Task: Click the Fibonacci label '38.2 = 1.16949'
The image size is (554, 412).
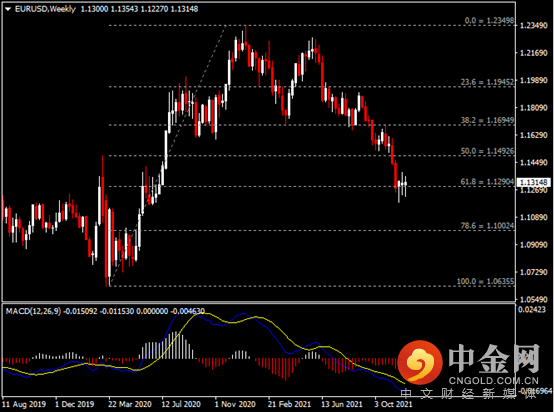Action: pyautogui.click(x=487, y=120)
